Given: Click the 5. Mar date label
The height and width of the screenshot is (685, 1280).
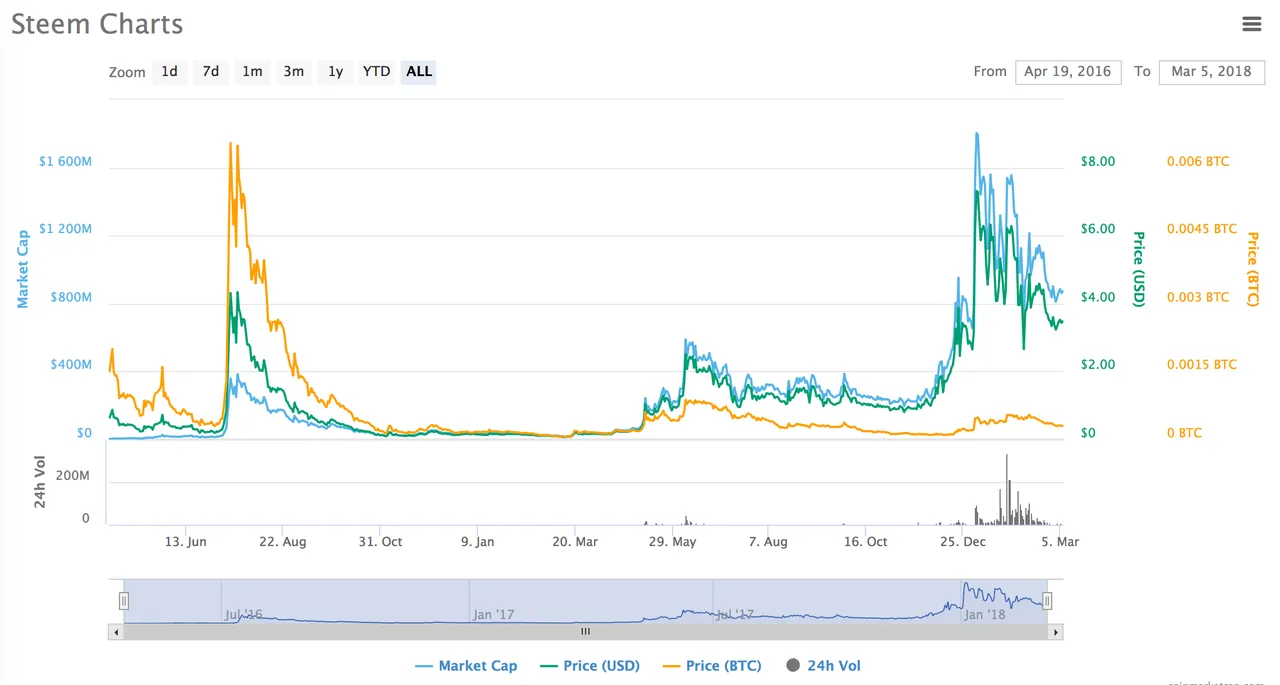Looking at the screenshot, I should [x=1062, y=542].
